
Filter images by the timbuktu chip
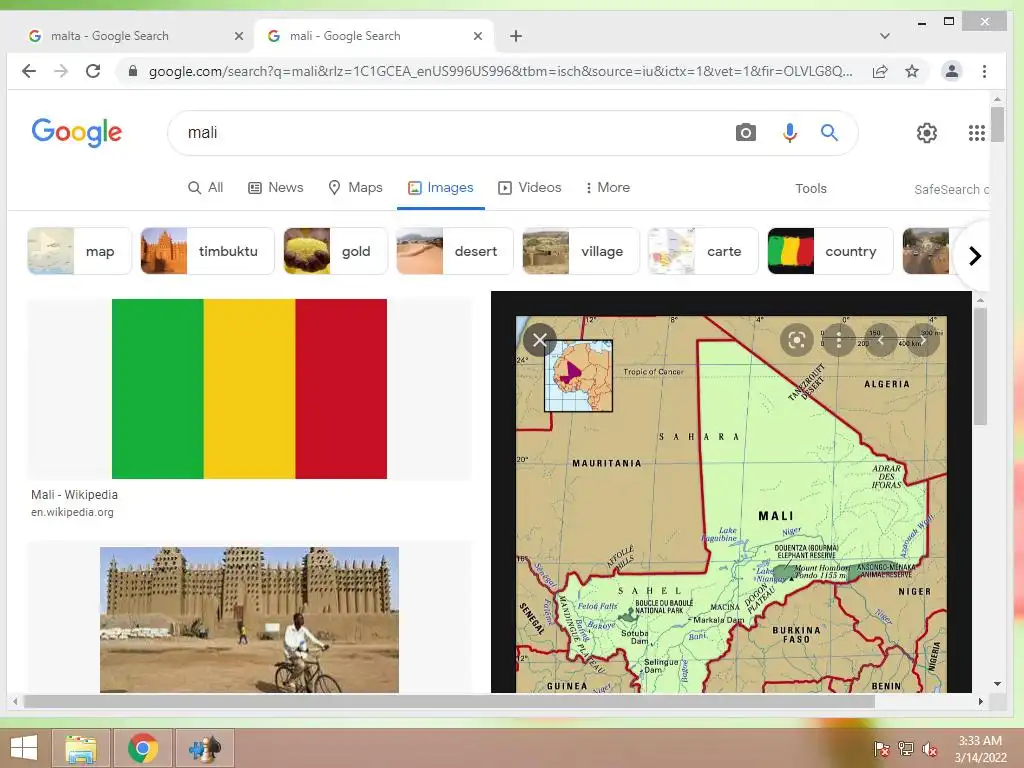click(207, 251)
